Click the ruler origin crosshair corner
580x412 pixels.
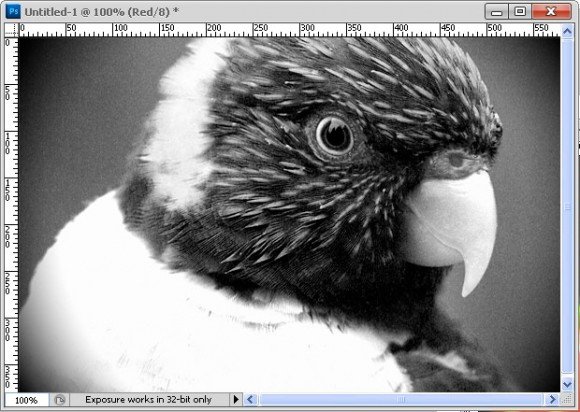pyautogui.click(x=11, y=30)
